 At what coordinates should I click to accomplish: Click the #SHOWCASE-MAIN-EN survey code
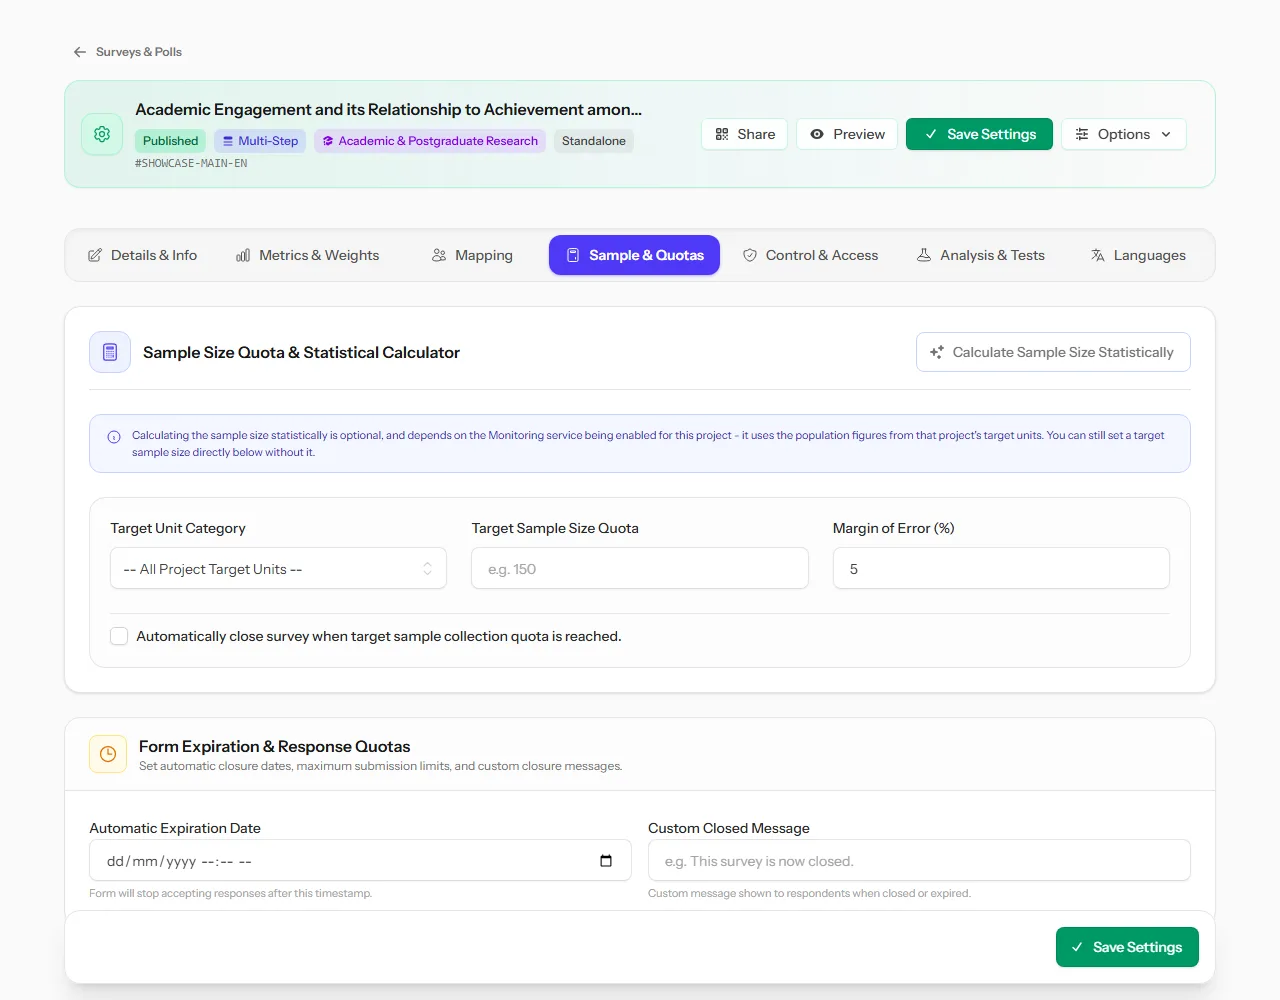coord(191,163)
